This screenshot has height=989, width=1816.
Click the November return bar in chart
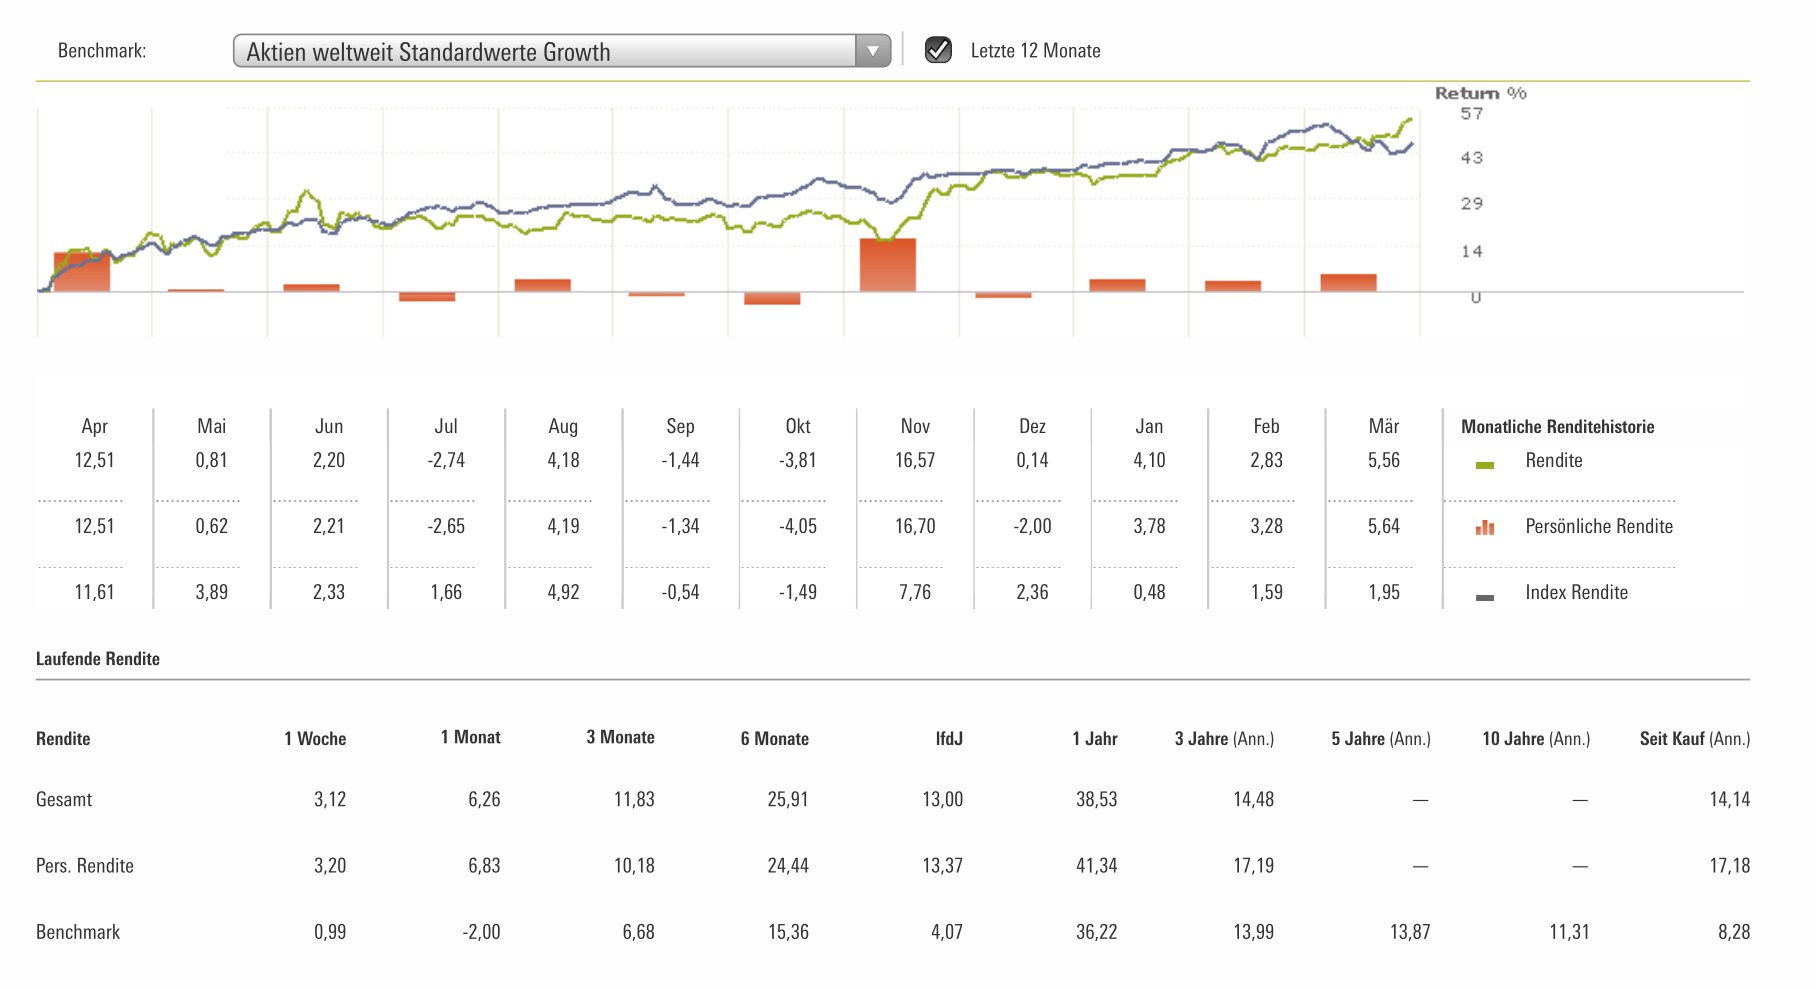[887, 265]
